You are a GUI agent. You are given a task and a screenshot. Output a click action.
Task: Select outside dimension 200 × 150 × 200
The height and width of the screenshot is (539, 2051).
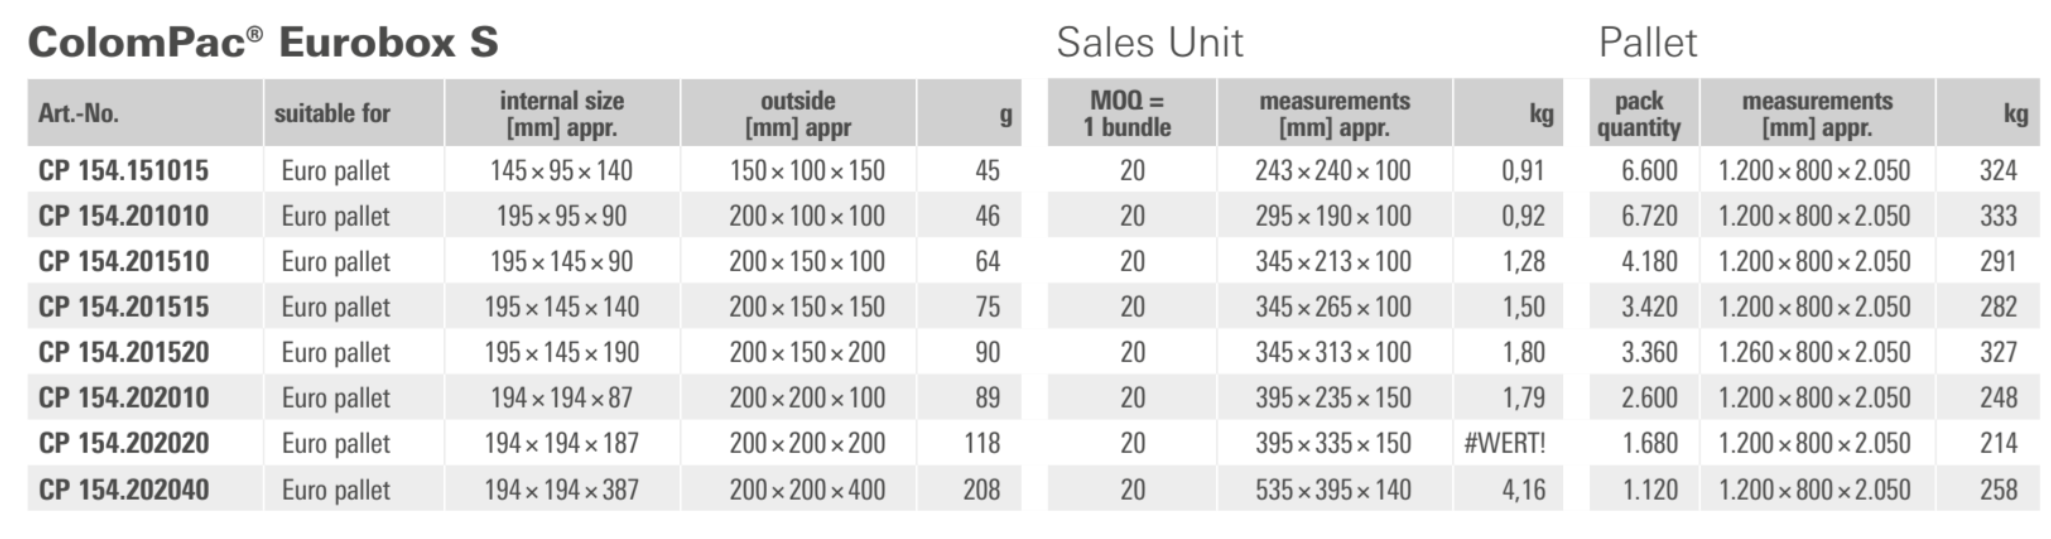tap(806, 352)
